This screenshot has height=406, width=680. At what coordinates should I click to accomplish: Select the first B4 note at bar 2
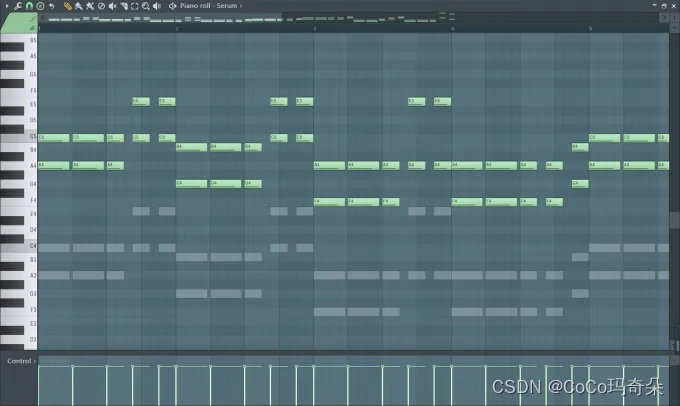coord(192,147)
